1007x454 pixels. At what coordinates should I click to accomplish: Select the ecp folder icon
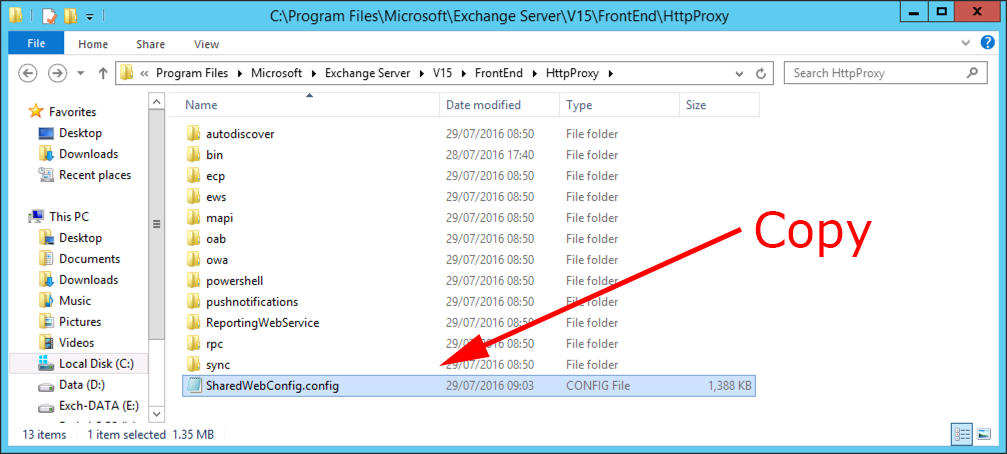tap(193, 176)
